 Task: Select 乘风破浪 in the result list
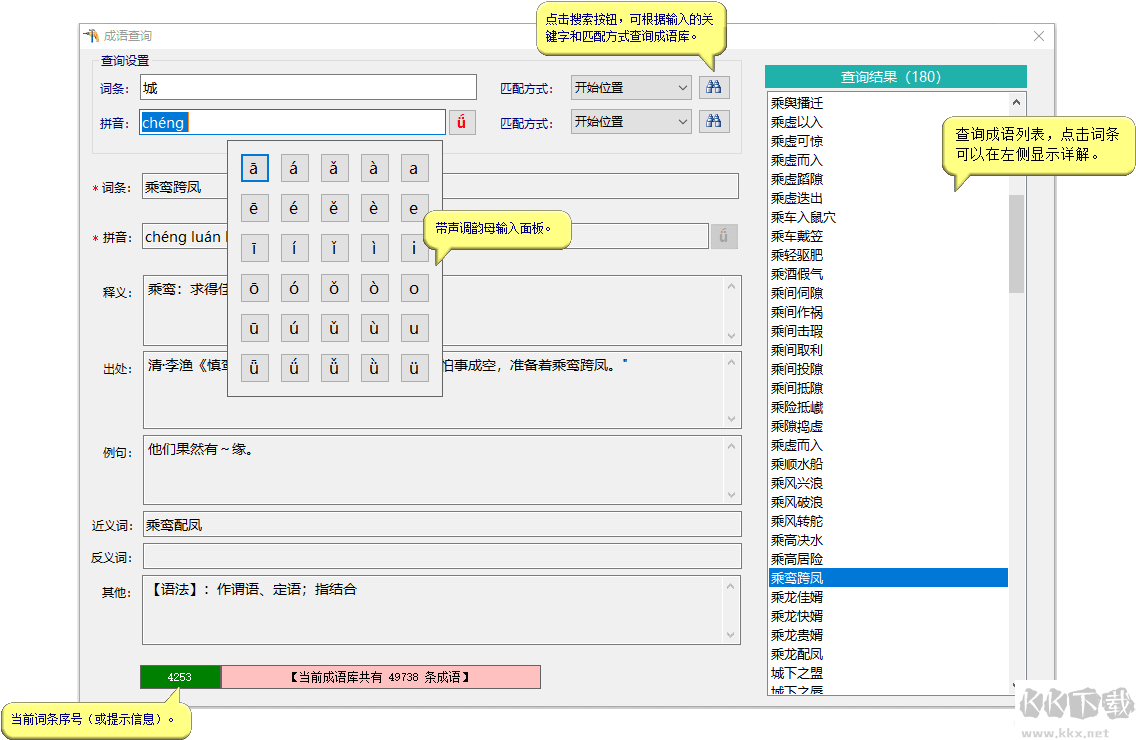(795, 503)
